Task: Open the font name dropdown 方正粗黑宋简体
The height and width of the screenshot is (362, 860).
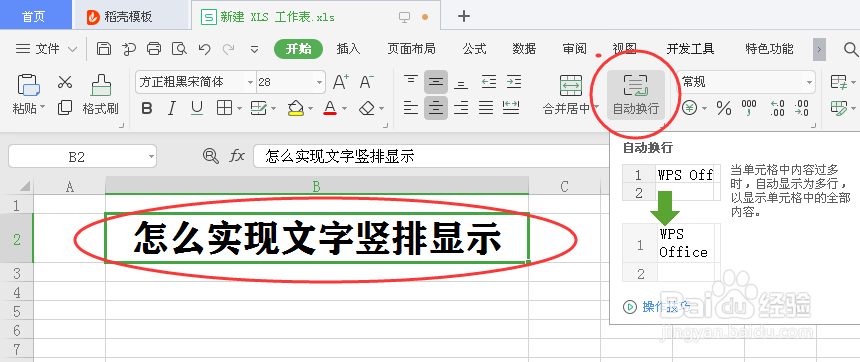Action: [250, 83]
